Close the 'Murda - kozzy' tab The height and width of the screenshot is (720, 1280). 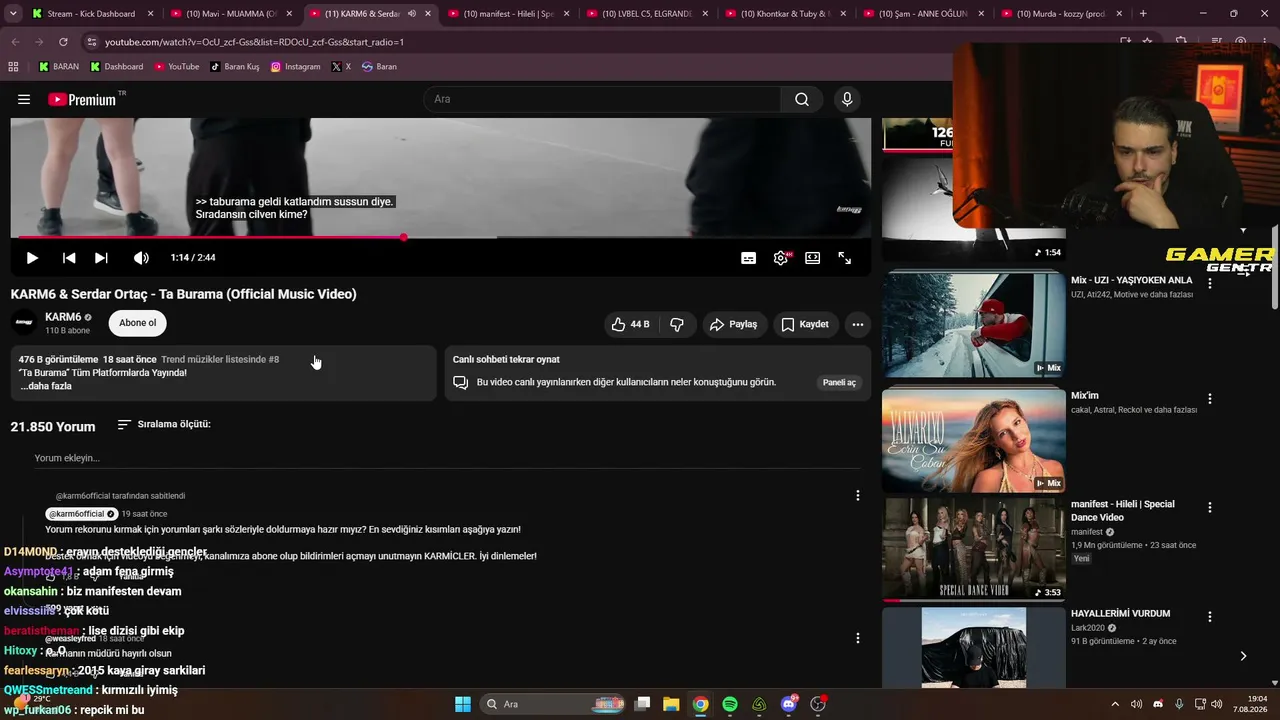(1122, 14)
